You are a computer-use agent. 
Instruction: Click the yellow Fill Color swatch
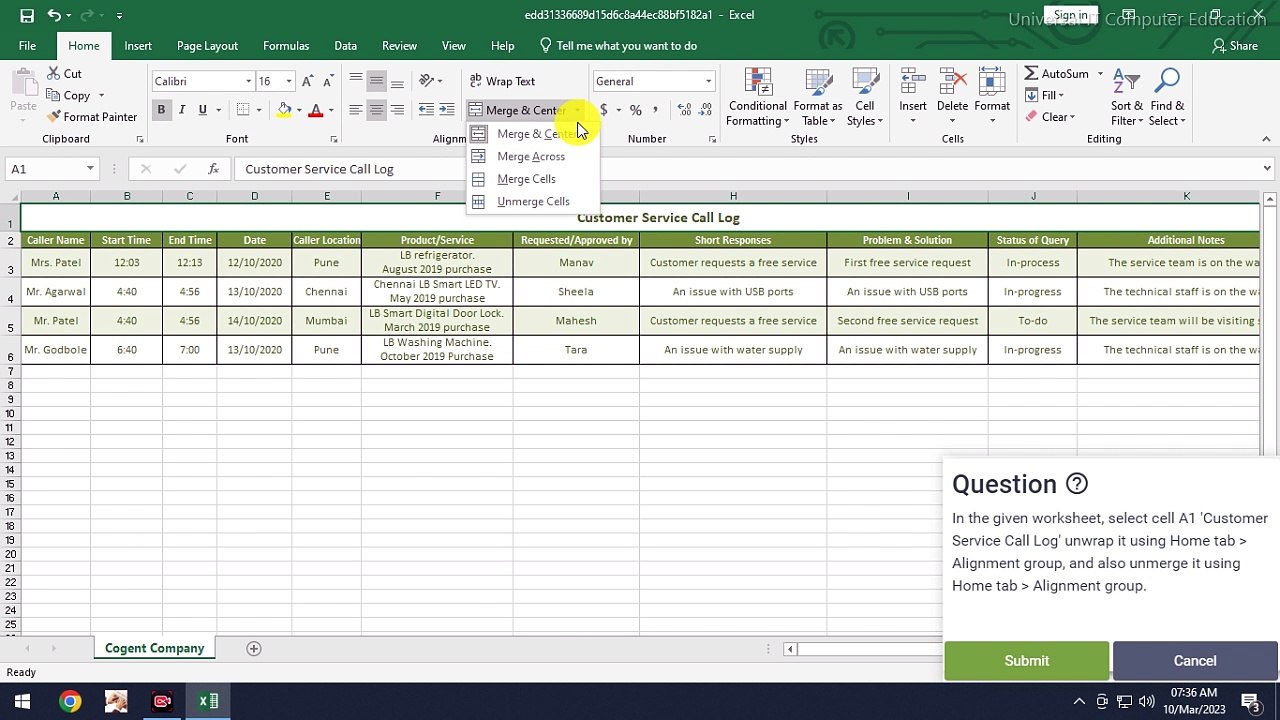[284, 110]
